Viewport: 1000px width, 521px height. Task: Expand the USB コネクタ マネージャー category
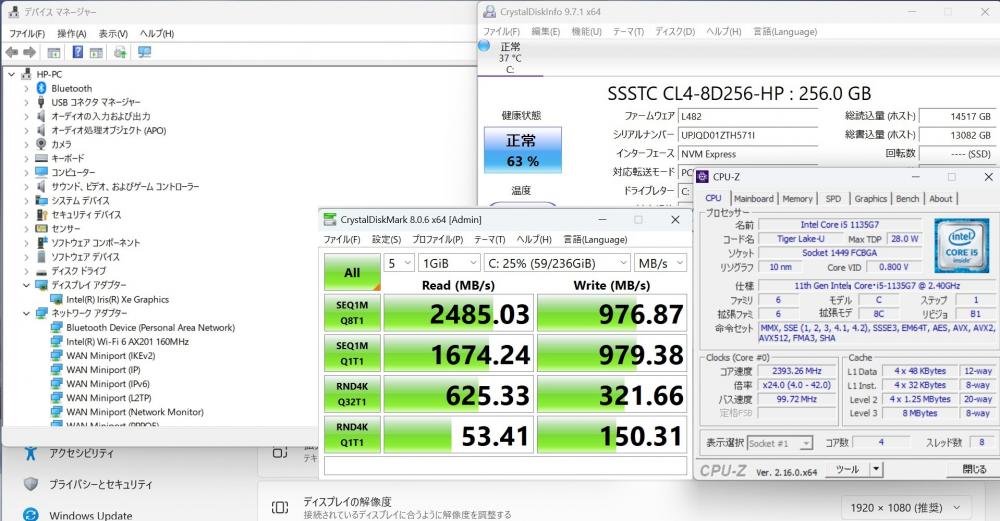(x=26, y=102)
